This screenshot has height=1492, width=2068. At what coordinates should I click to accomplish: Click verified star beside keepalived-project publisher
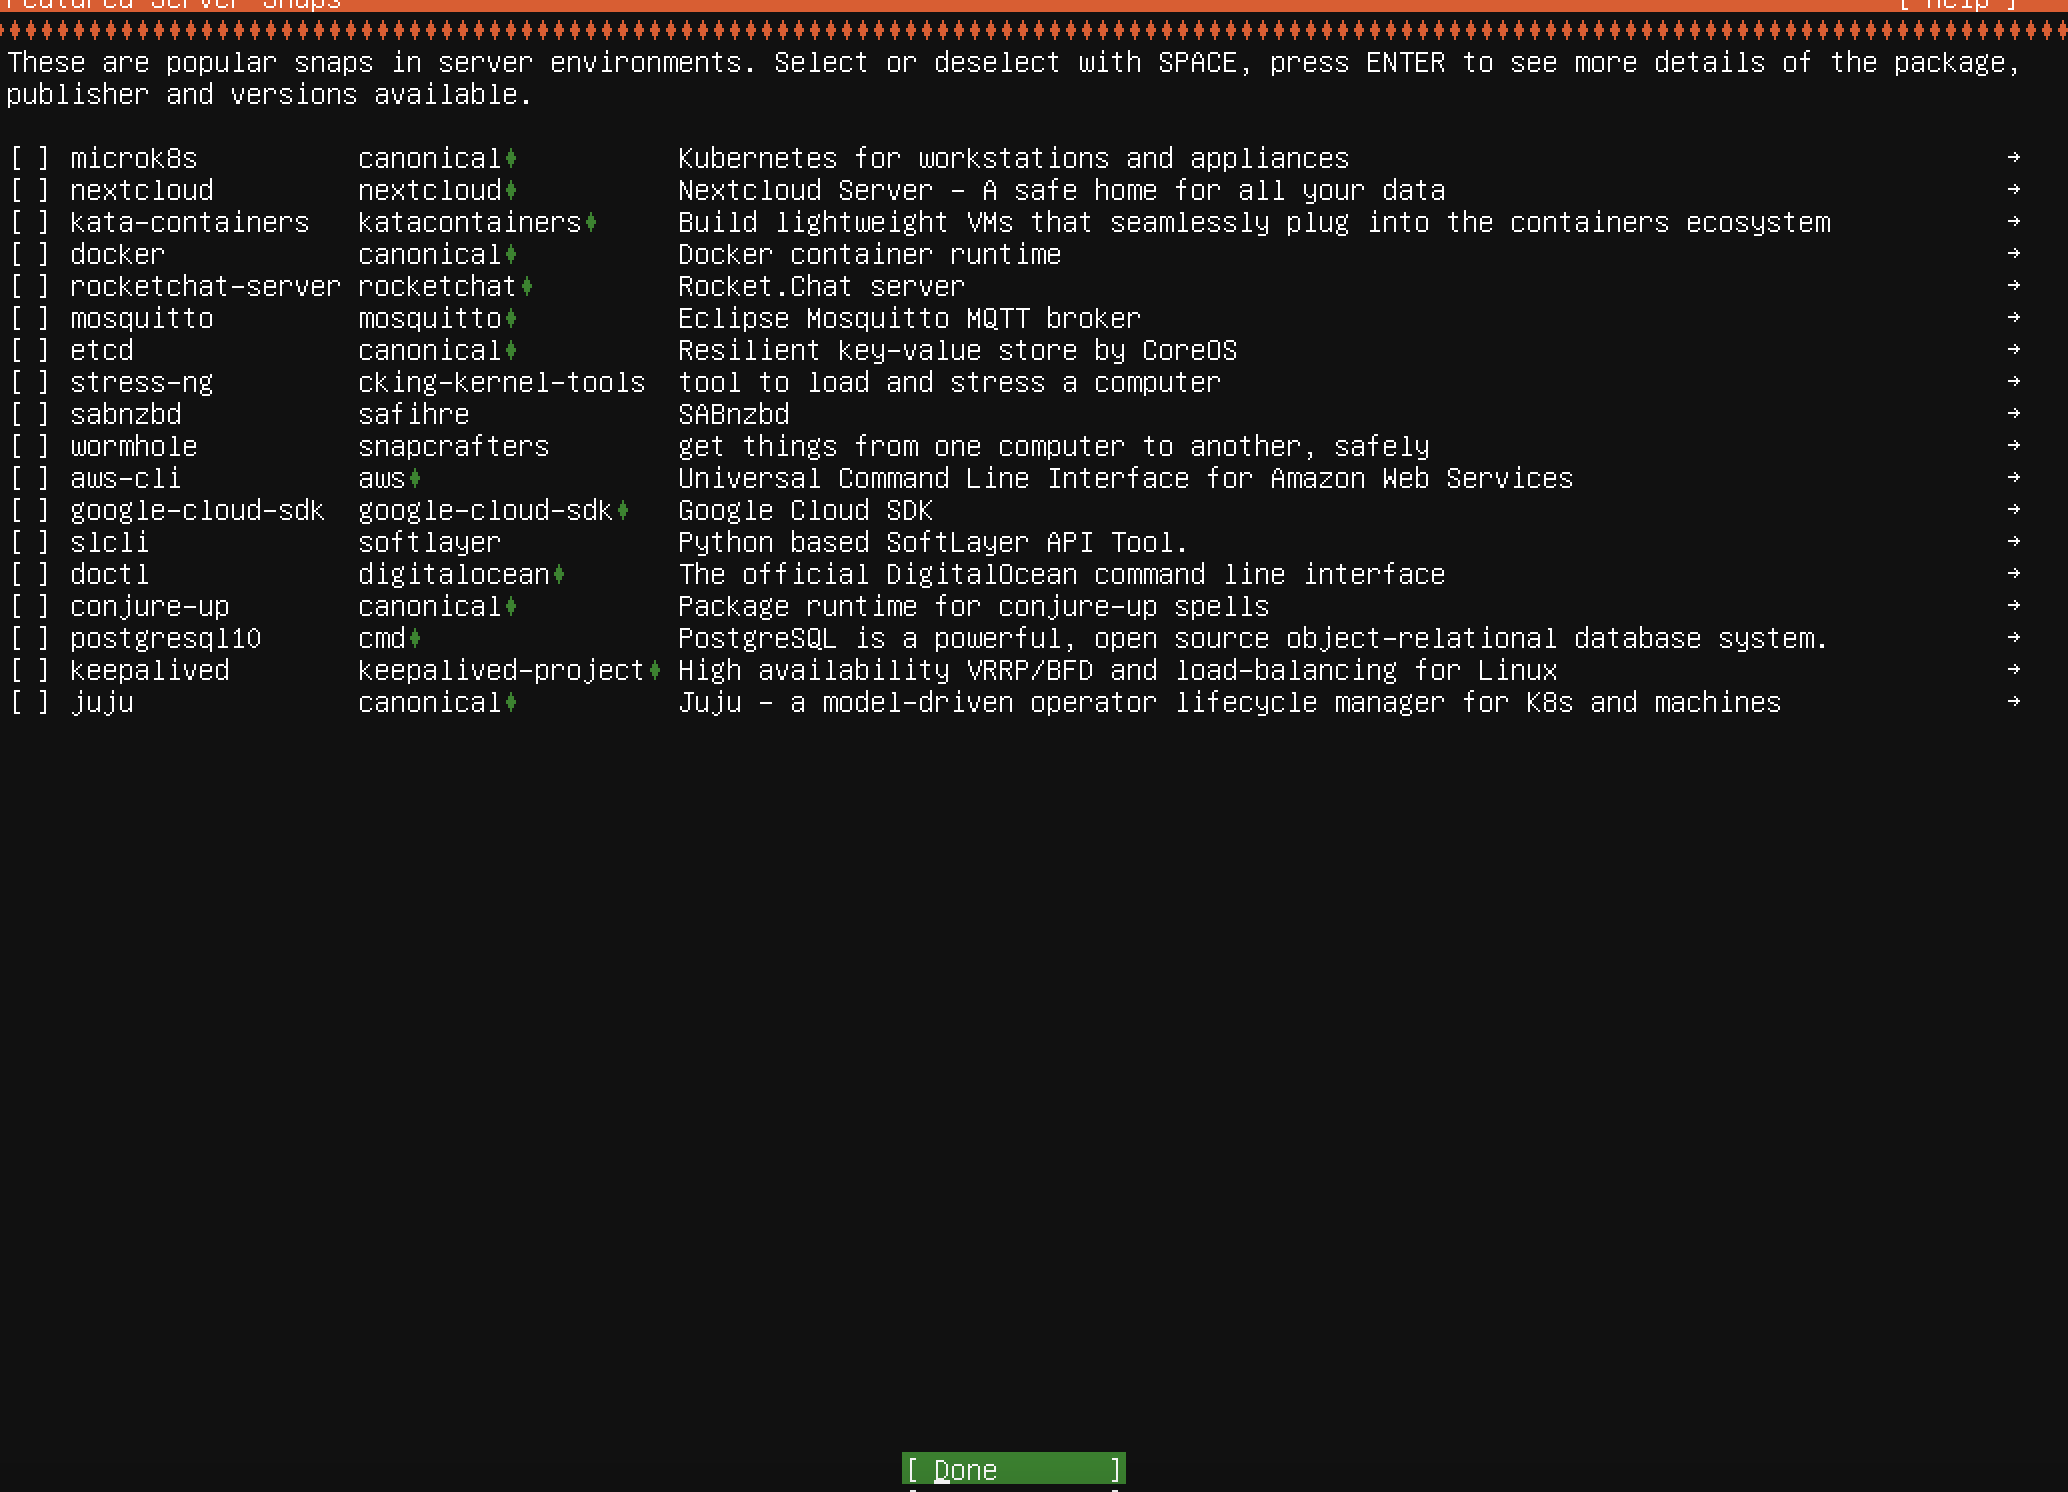pos(655,671)
